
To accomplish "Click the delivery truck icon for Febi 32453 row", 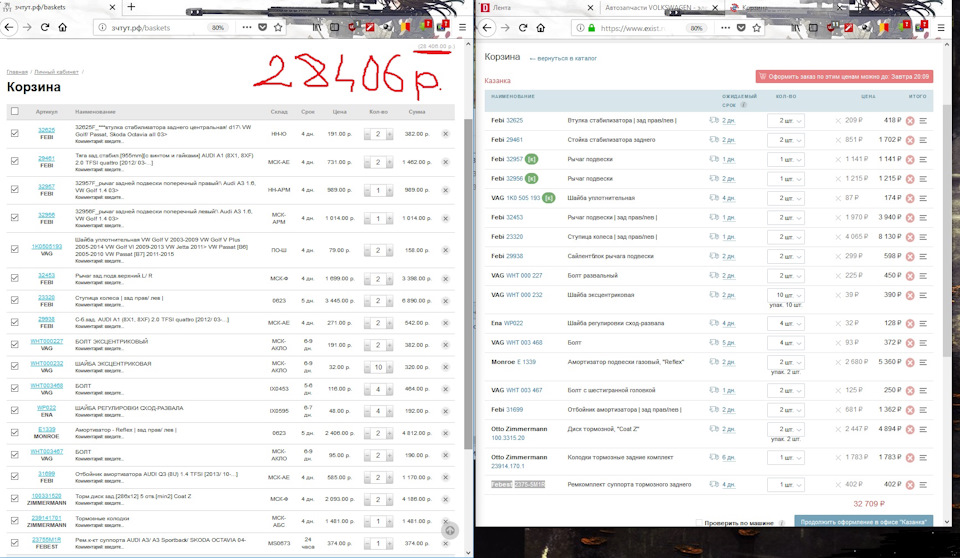I will click(713, 217).
